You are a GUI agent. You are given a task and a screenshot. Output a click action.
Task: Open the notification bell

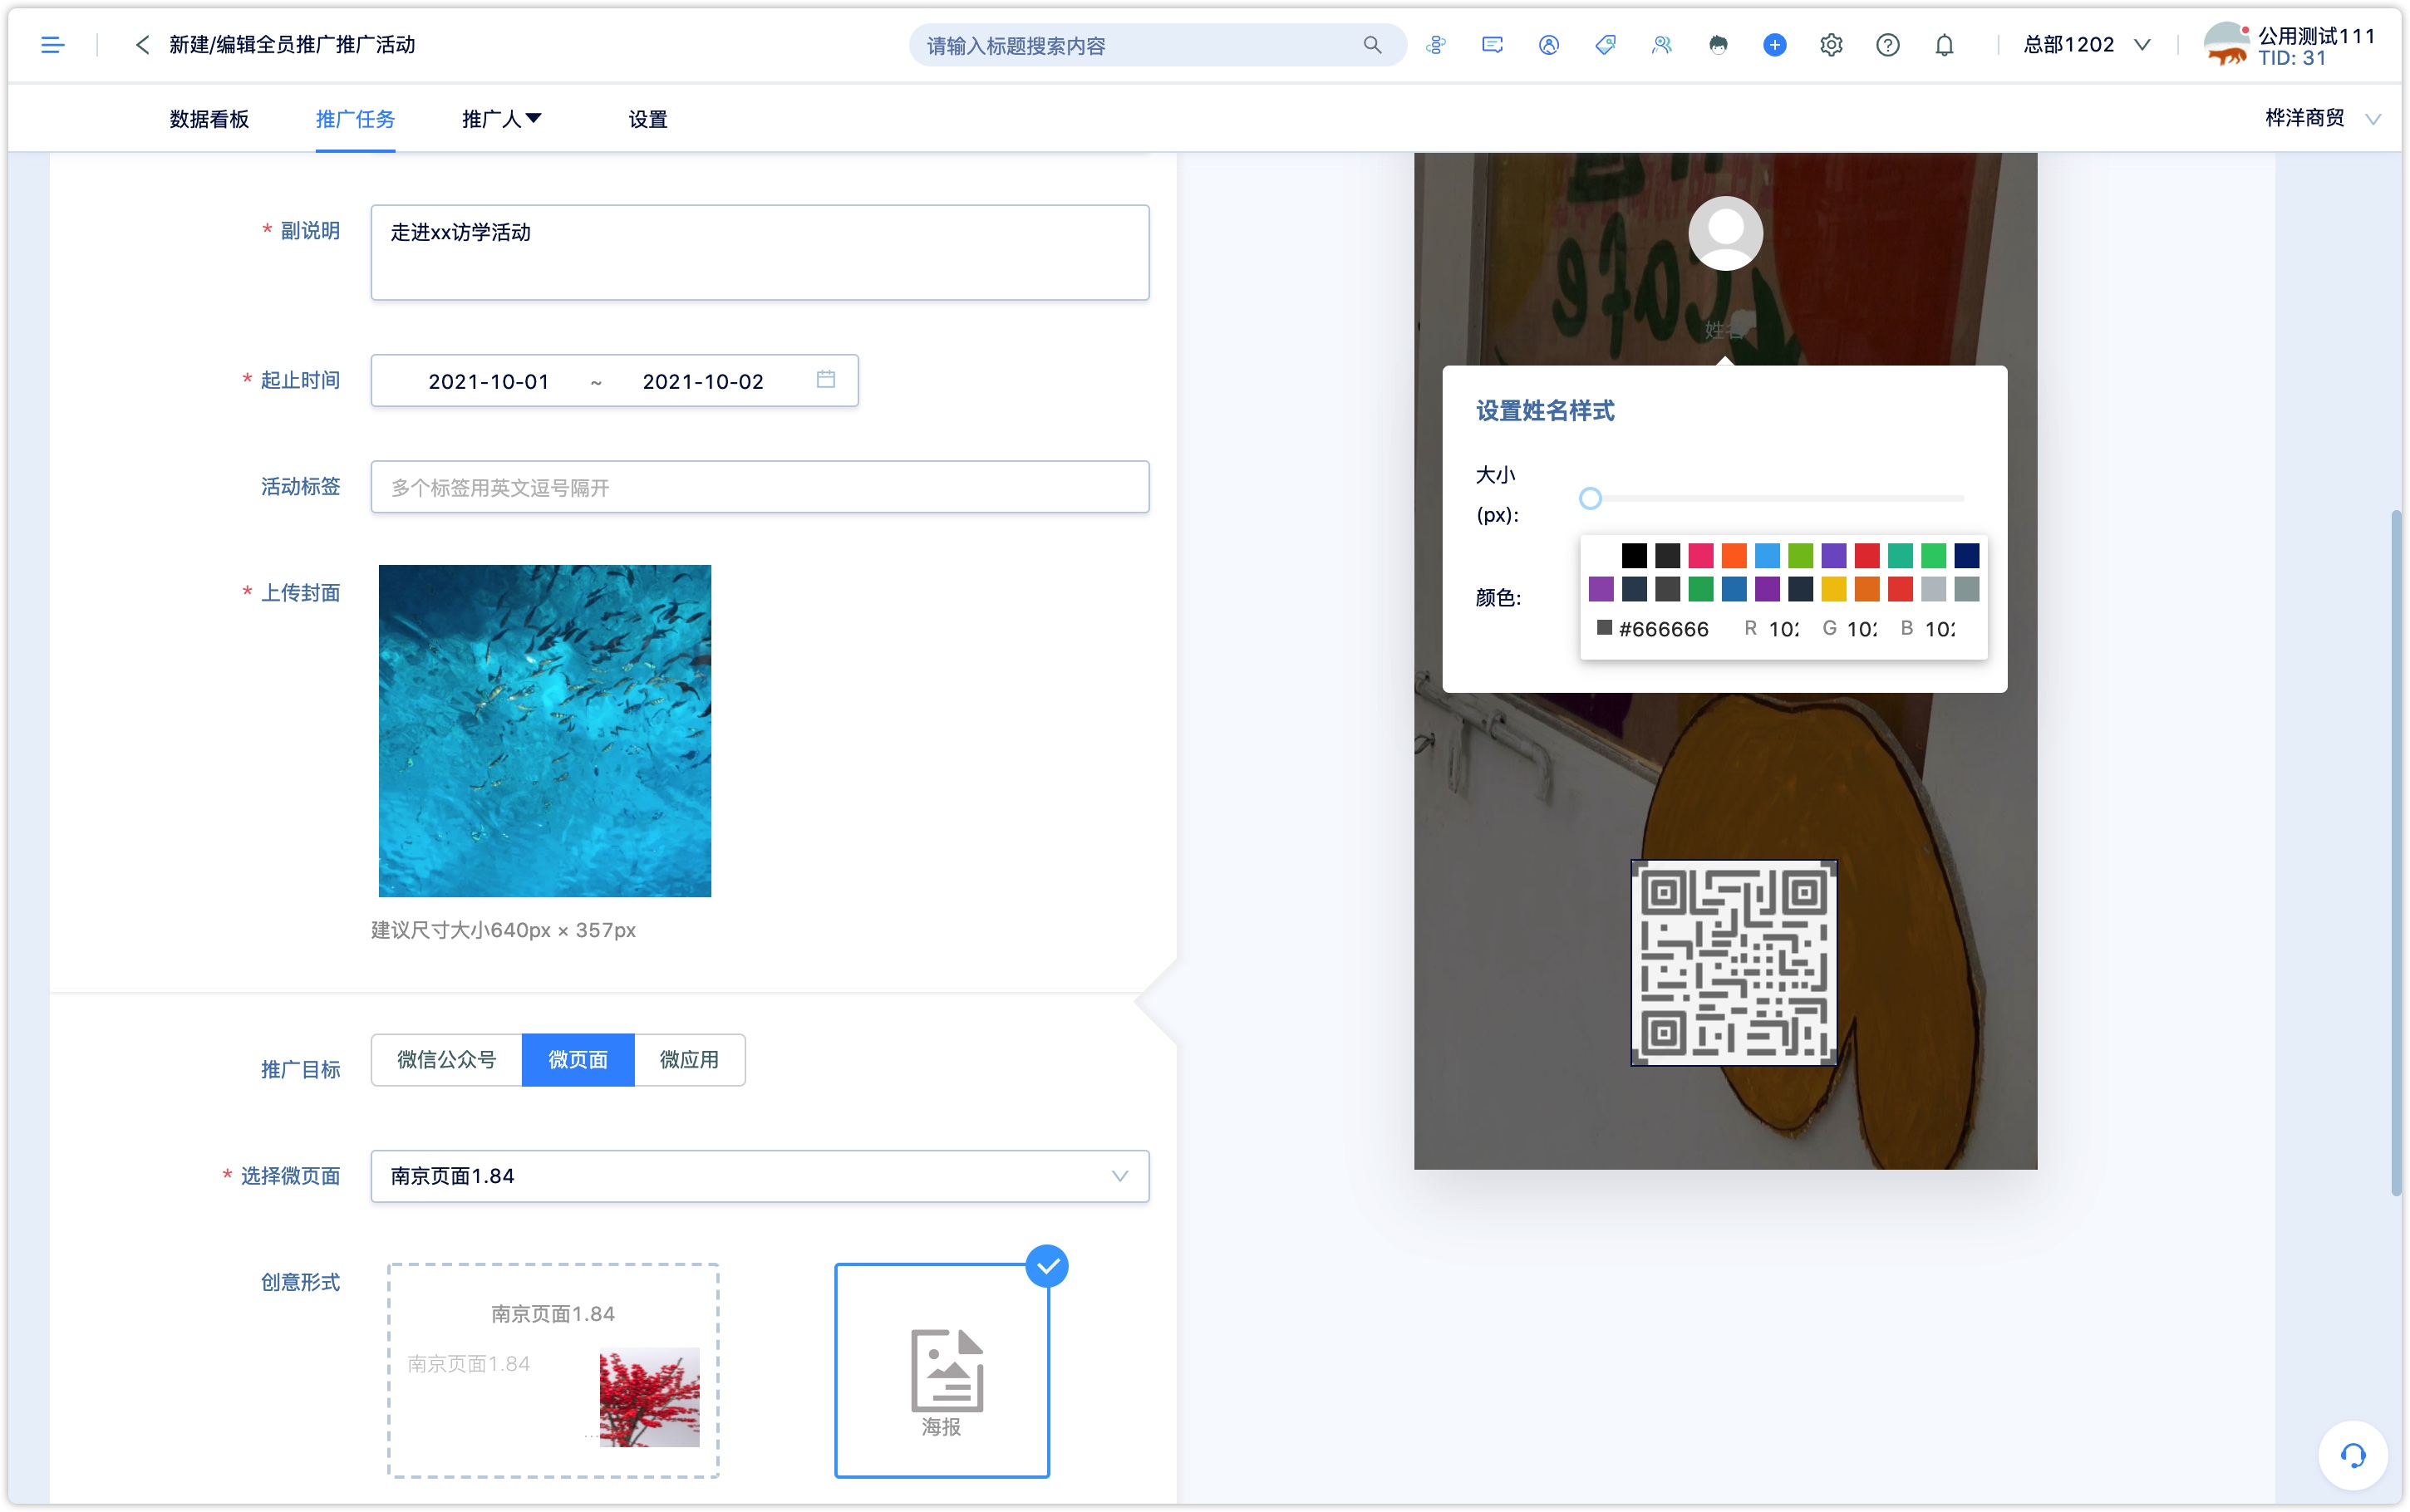(x=1944, y=45)
